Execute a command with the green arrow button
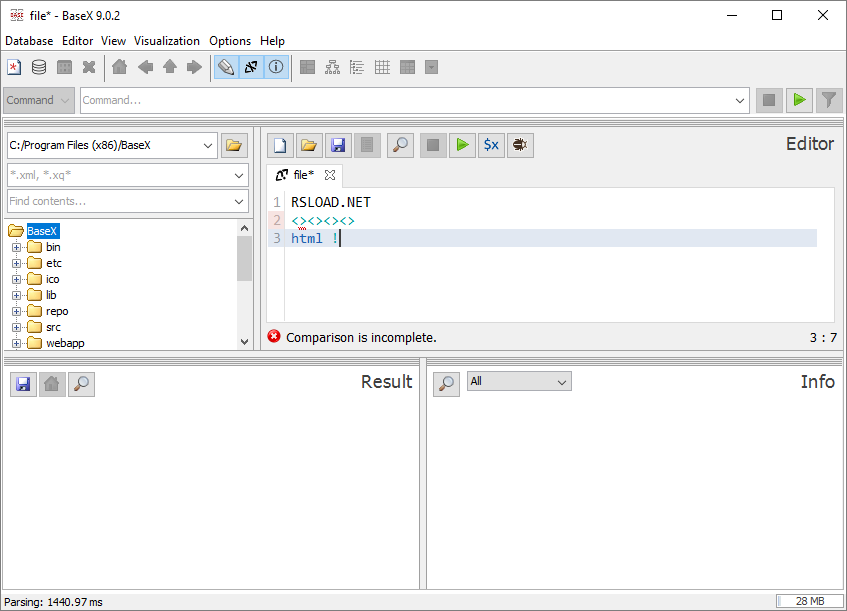The image size is (847, 611). 799,100
